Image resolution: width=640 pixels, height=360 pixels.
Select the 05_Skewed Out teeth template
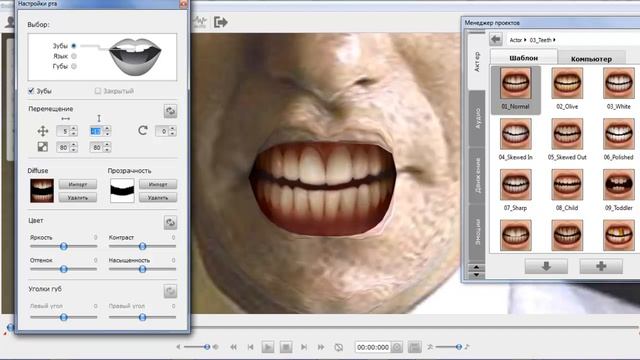point(567,139)
